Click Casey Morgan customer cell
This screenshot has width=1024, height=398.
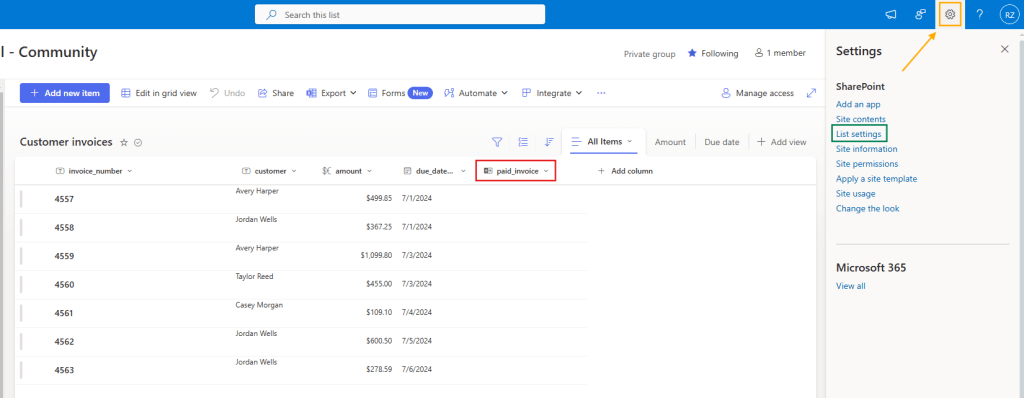(x=259, y=305)
